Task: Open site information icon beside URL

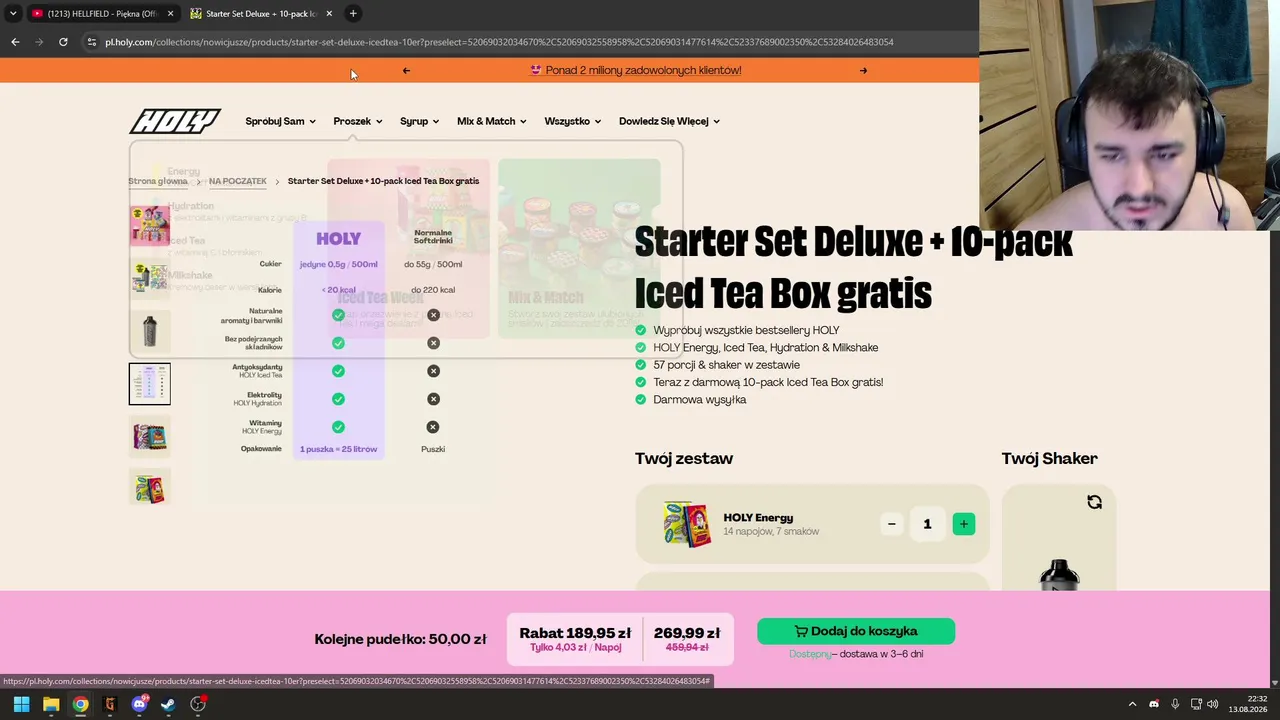Action: (91, 42)
